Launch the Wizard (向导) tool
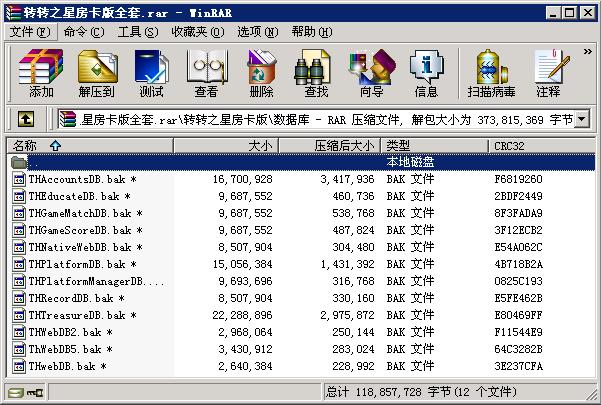This screenshot has width=601, height=405. (x=371, y=73)
